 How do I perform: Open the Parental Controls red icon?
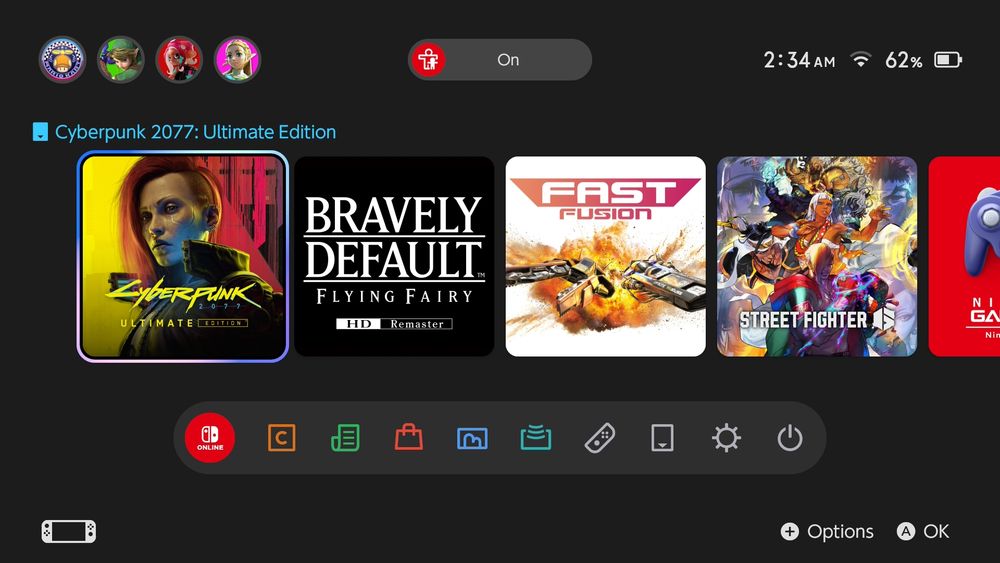tap(428, 60)
